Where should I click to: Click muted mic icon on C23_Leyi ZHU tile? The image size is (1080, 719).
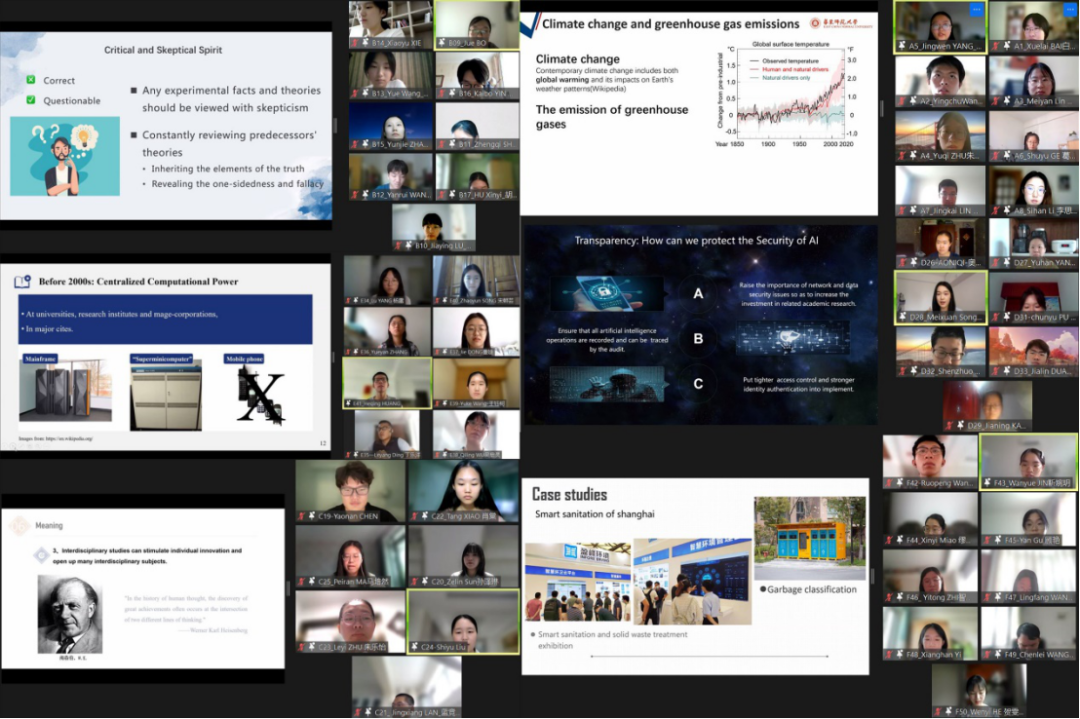[302, 647]
